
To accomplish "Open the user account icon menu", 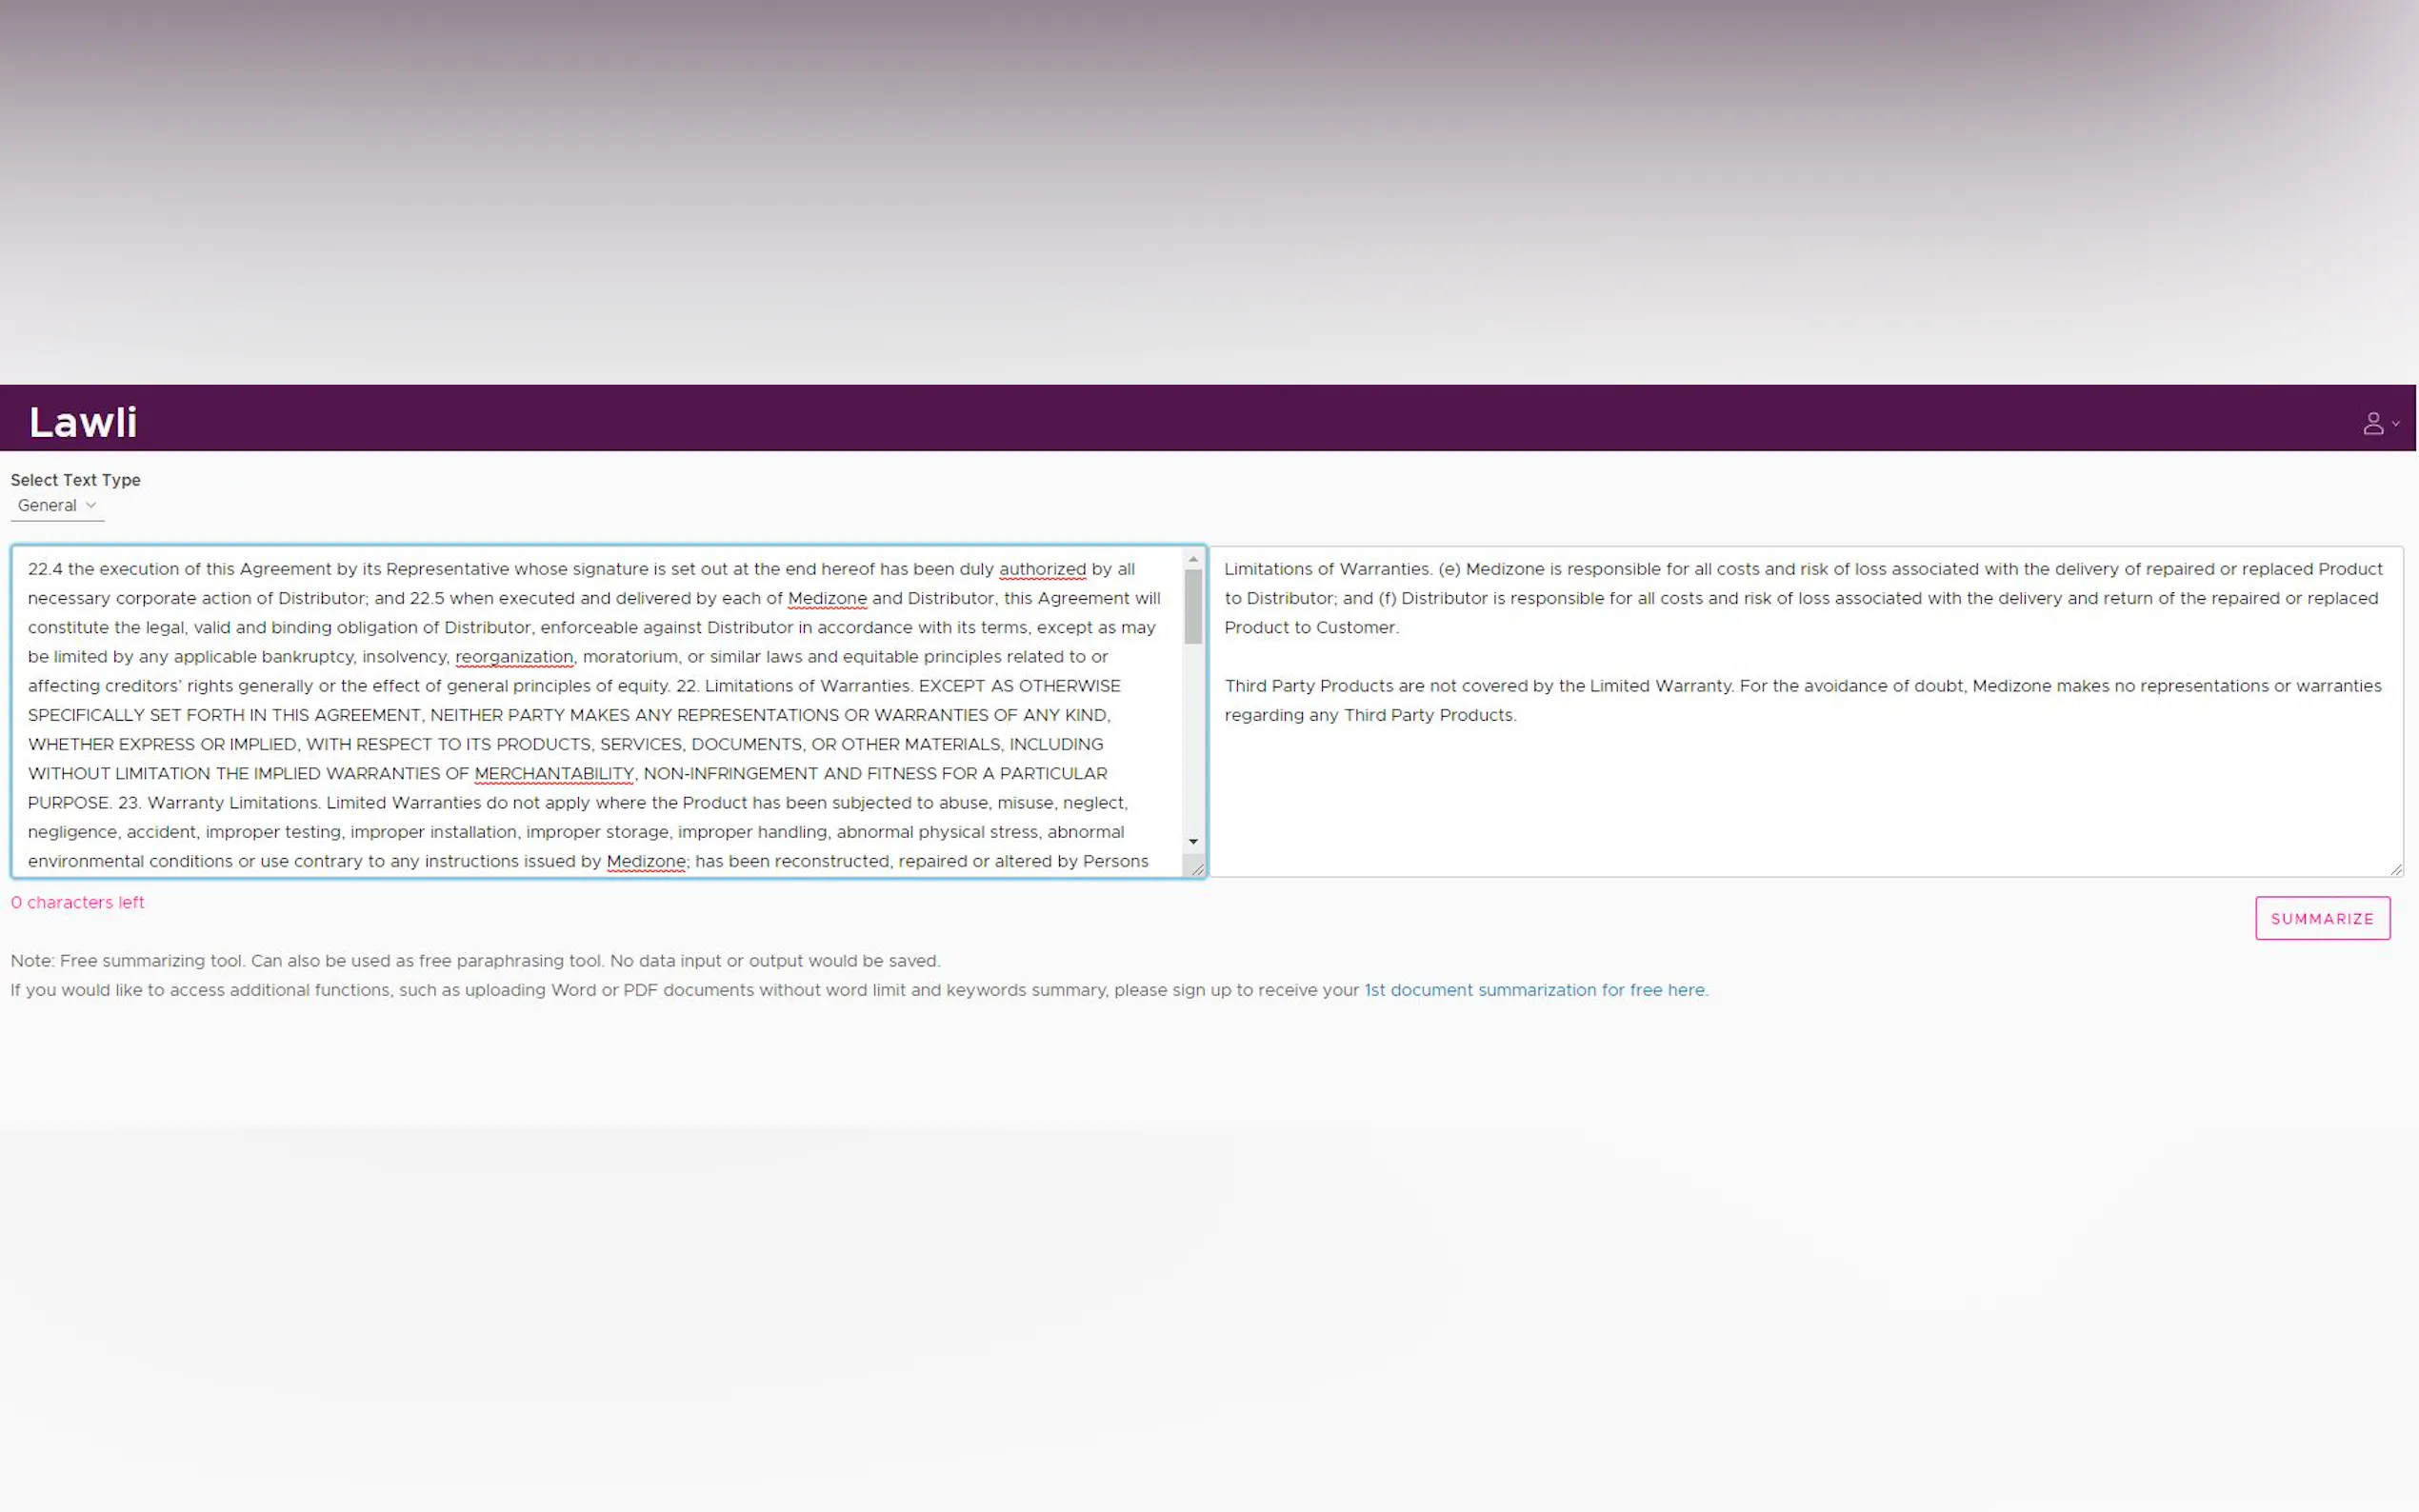I will pos(2372,423).
